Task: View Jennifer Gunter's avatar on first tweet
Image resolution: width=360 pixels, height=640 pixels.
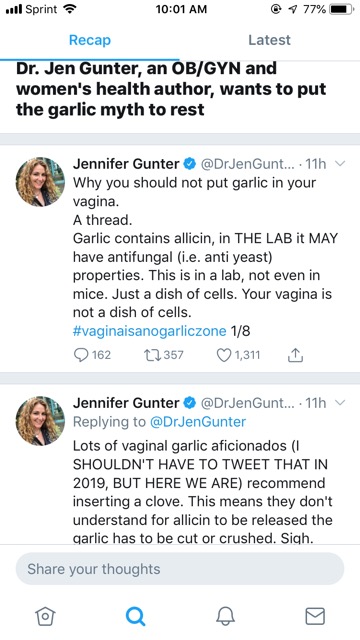Action: point(40,182)
